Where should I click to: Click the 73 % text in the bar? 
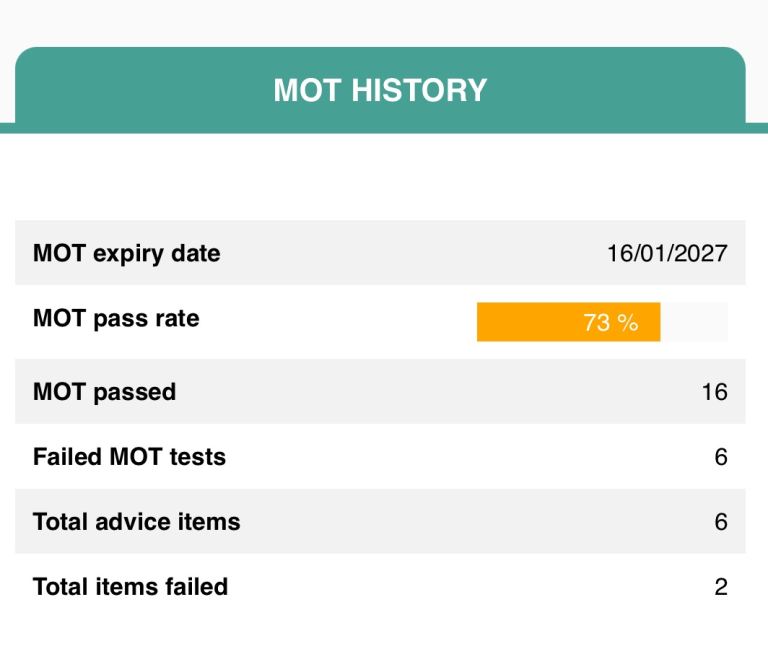610,322
